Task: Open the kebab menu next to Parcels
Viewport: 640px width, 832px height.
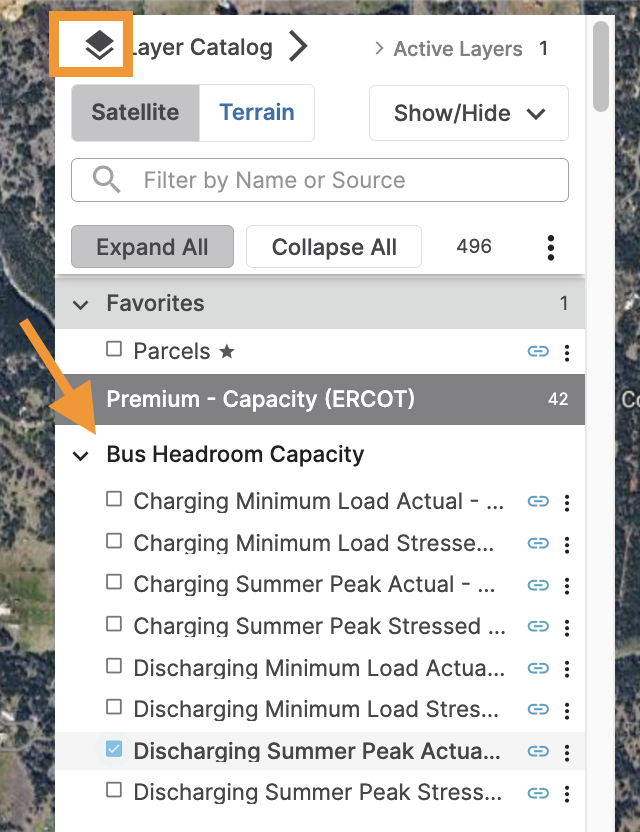Action: (x=567, y=352)
